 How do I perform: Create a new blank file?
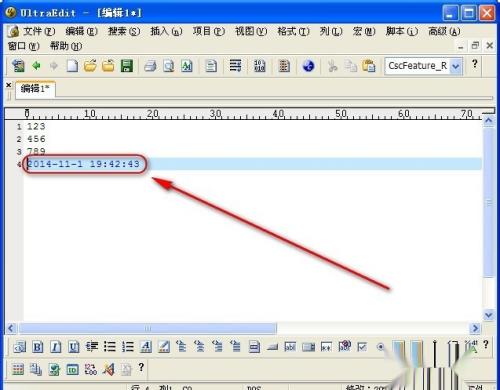[72, 66]
